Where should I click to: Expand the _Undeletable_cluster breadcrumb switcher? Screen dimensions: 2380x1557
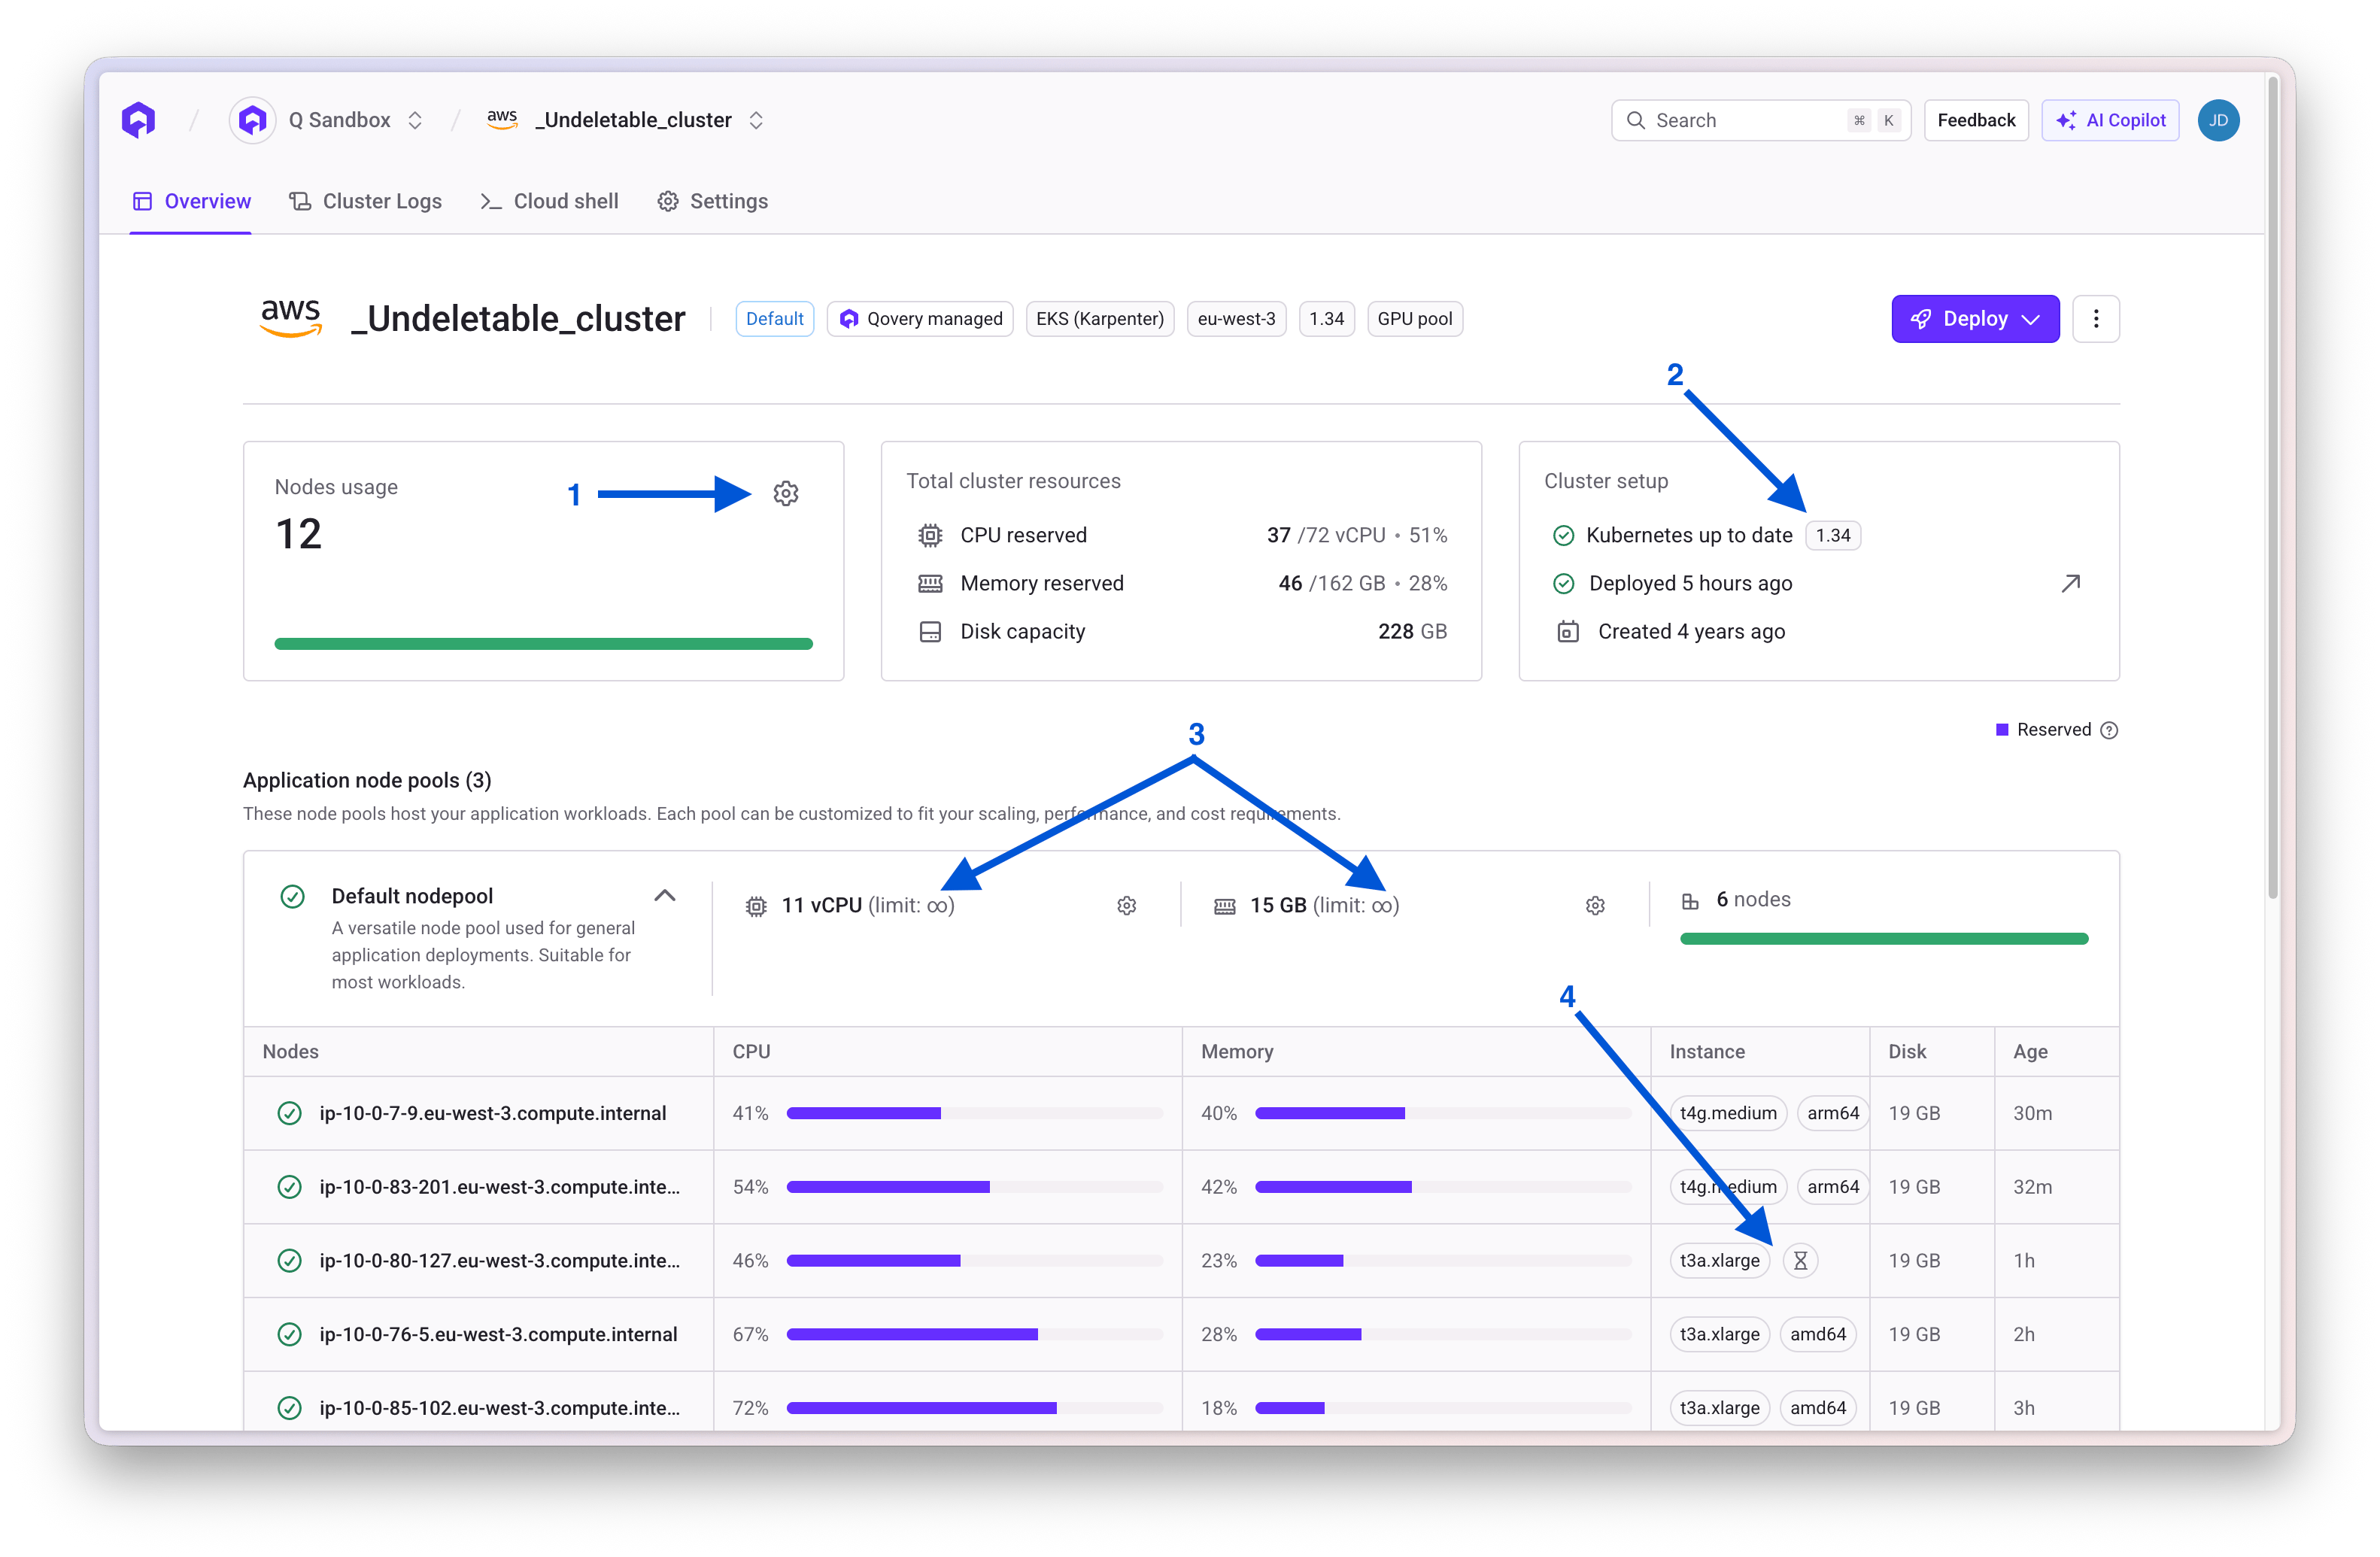click(756, 120)
